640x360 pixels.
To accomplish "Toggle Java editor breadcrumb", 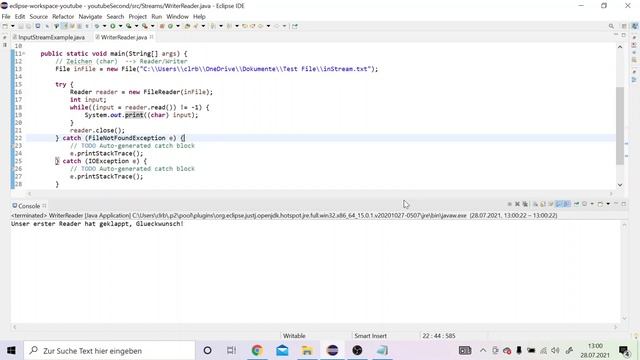I will coord(56,26).
